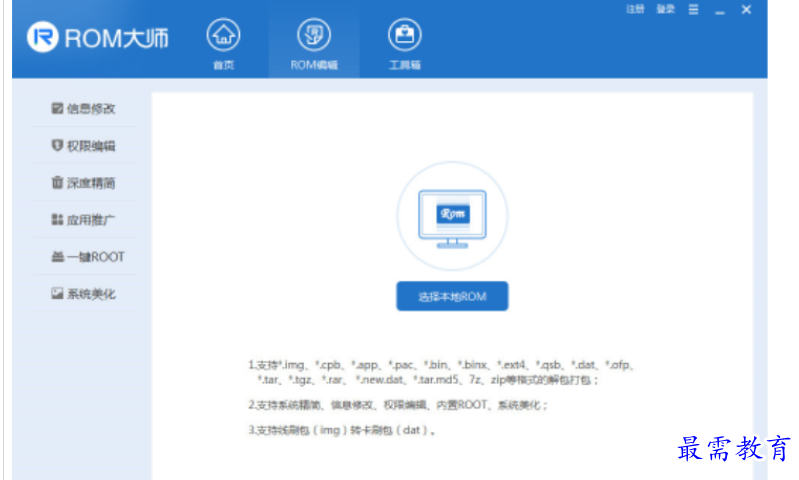Click the ROM大师 title text
Viewport: 799px width, 480px height.
click(116, 38)
